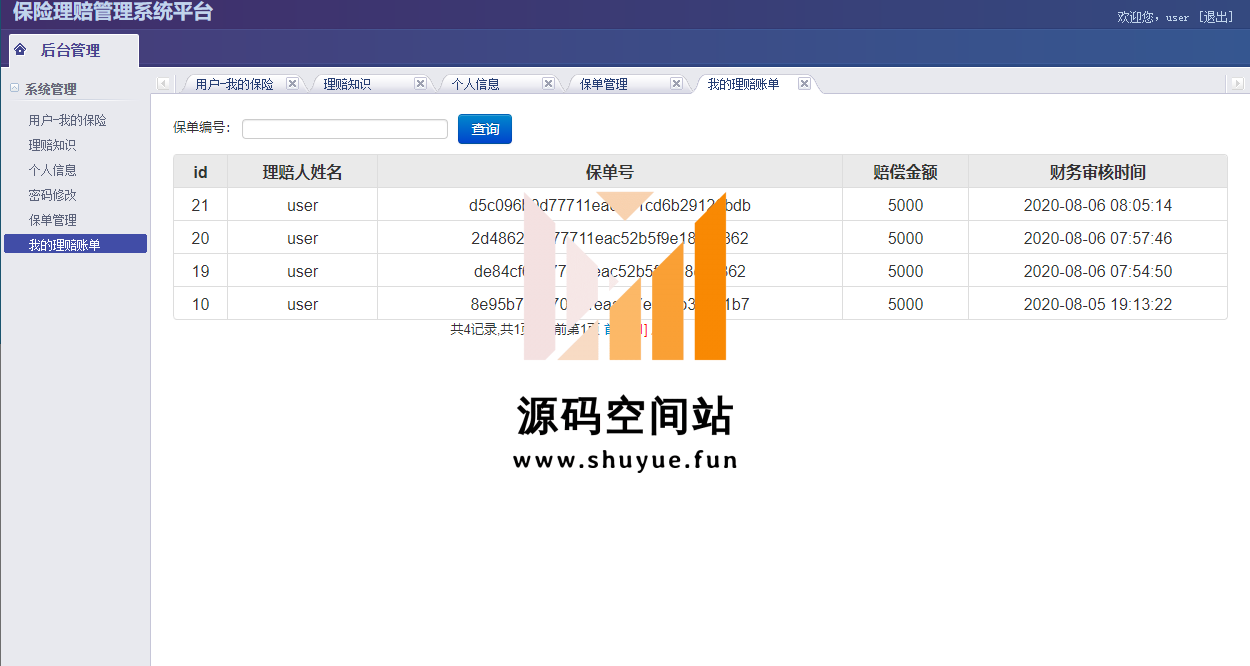
Task: Close the 个人信息 tab
Action: point(548,84)
